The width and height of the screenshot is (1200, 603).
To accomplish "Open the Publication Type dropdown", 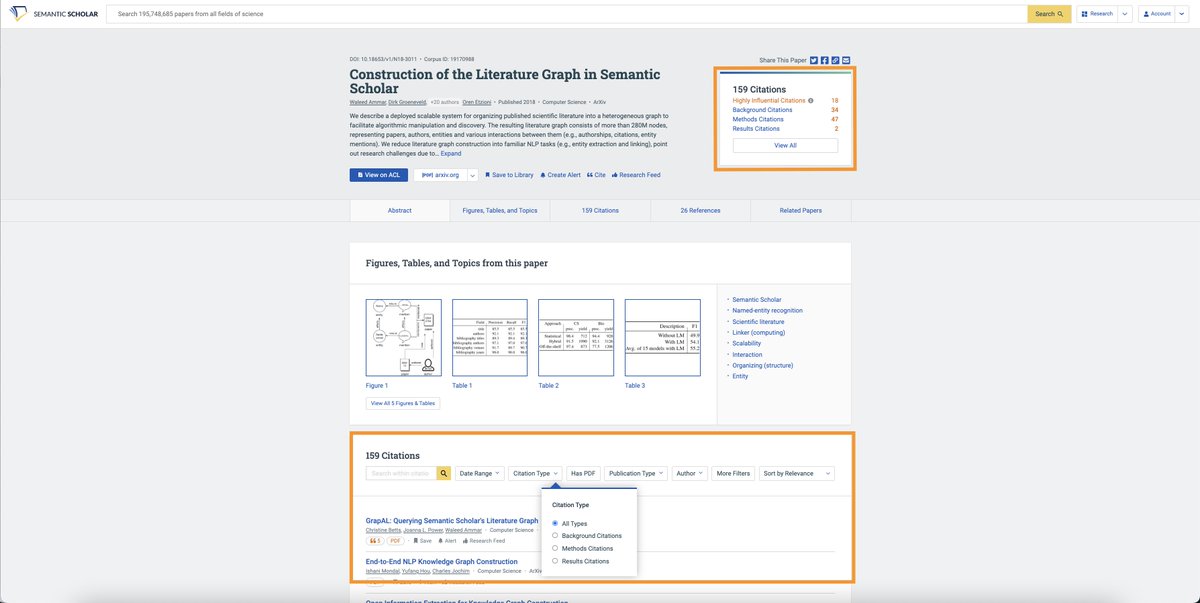I will pyautogui.click(x=636, y=473).
